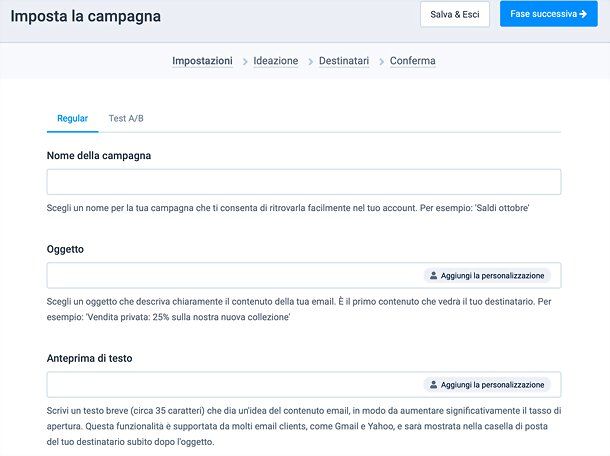This screenshot has width=610, height=456.
Task: Click inside the Oggetto input field
Action: click(230, 275)
